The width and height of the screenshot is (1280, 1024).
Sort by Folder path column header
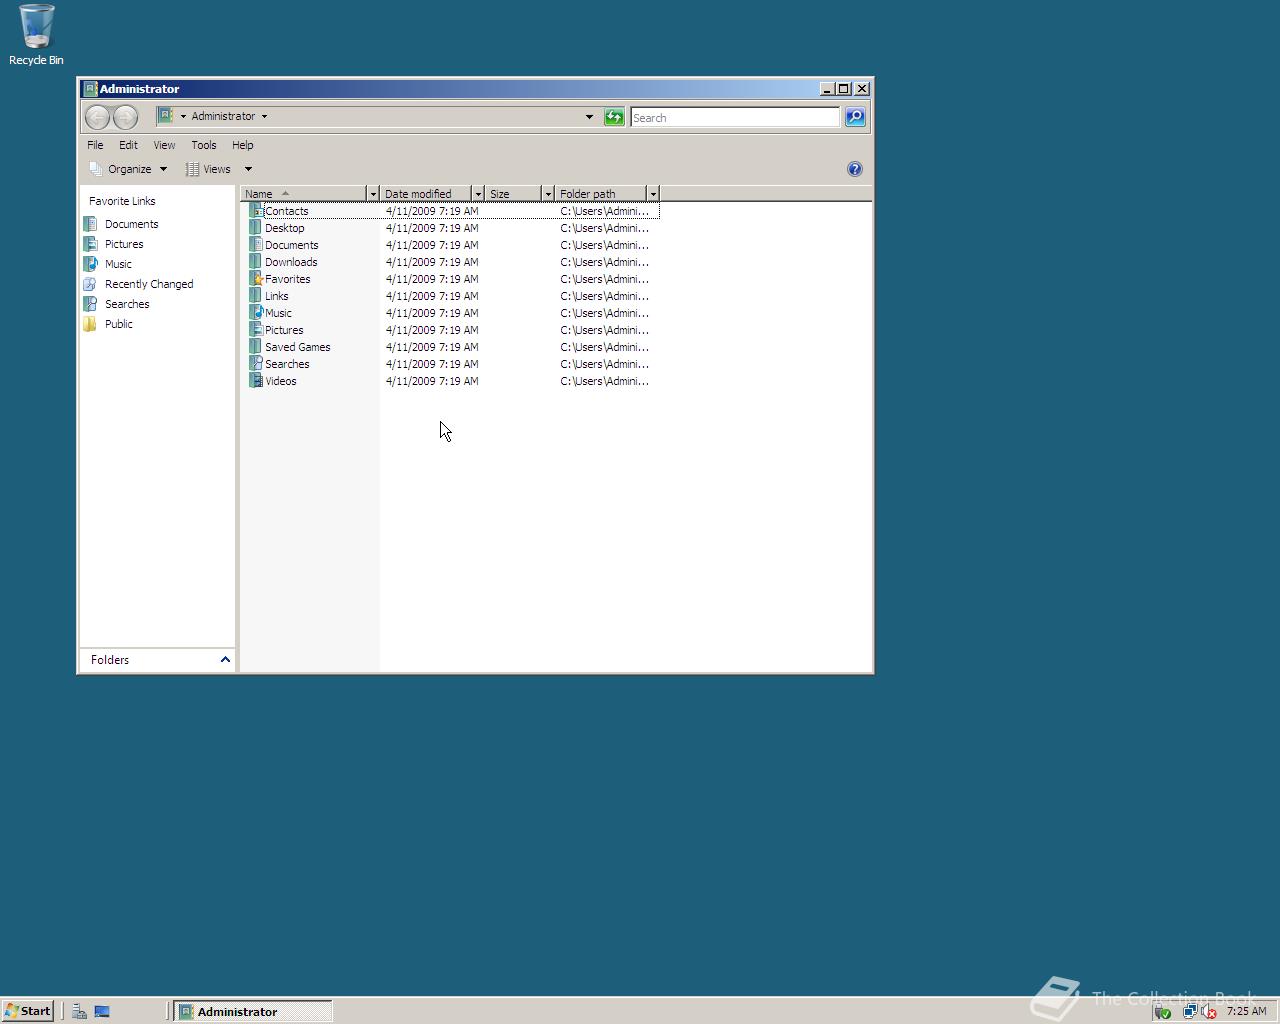click(601, 194)
